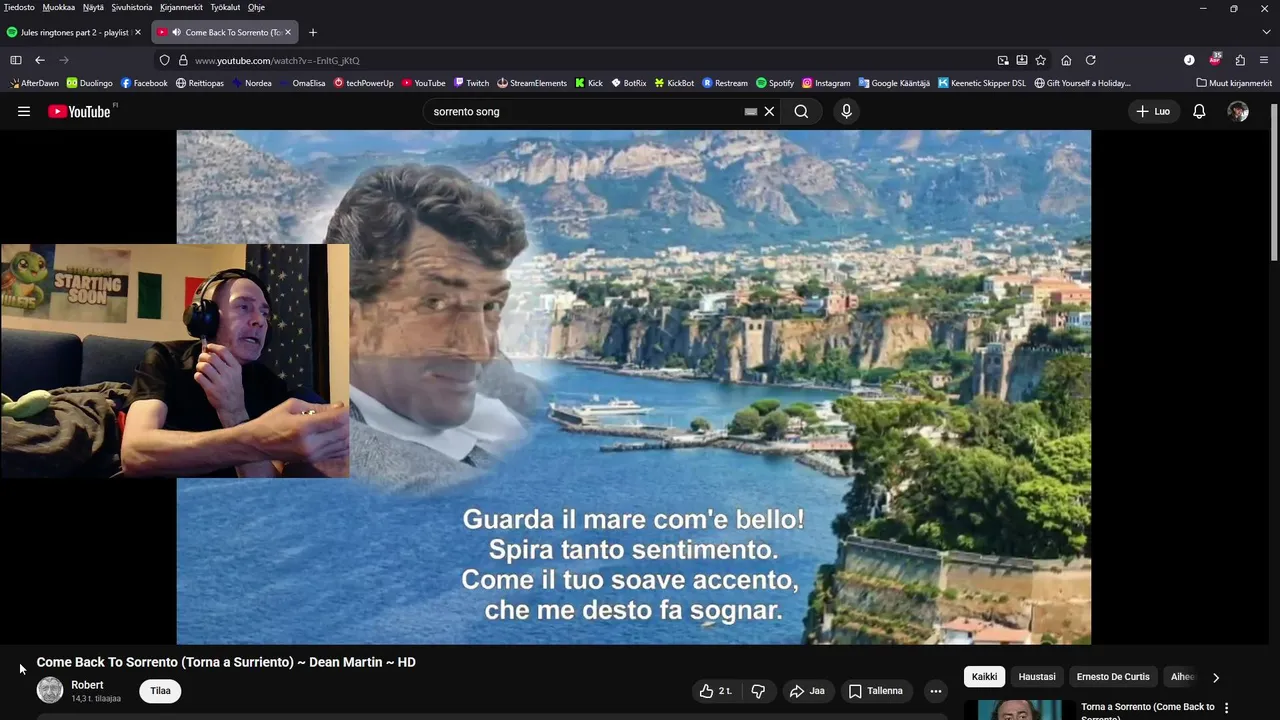Select the Ernesto De Curtis chip
1280x720 pixels.
(x=1113, y=677)
